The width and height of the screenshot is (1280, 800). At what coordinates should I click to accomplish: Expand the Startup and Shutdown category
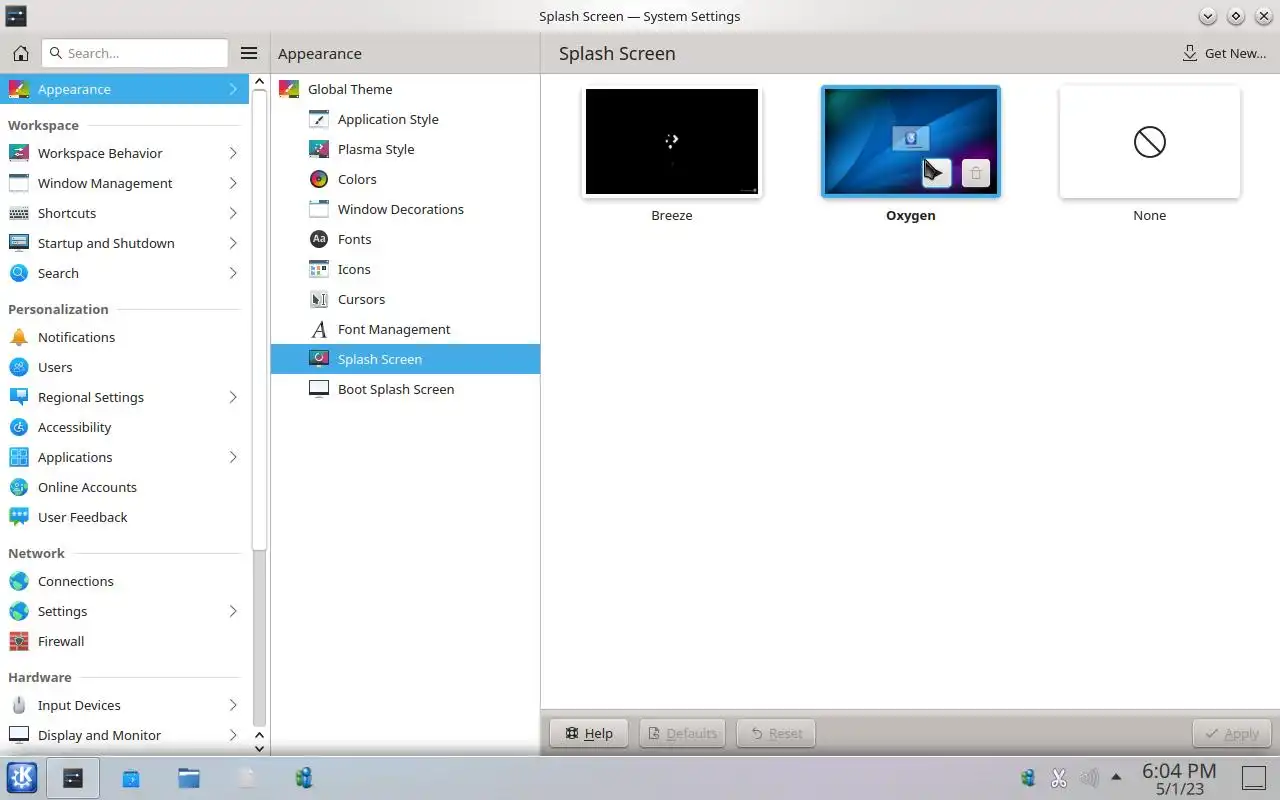[x=233, y=243]
